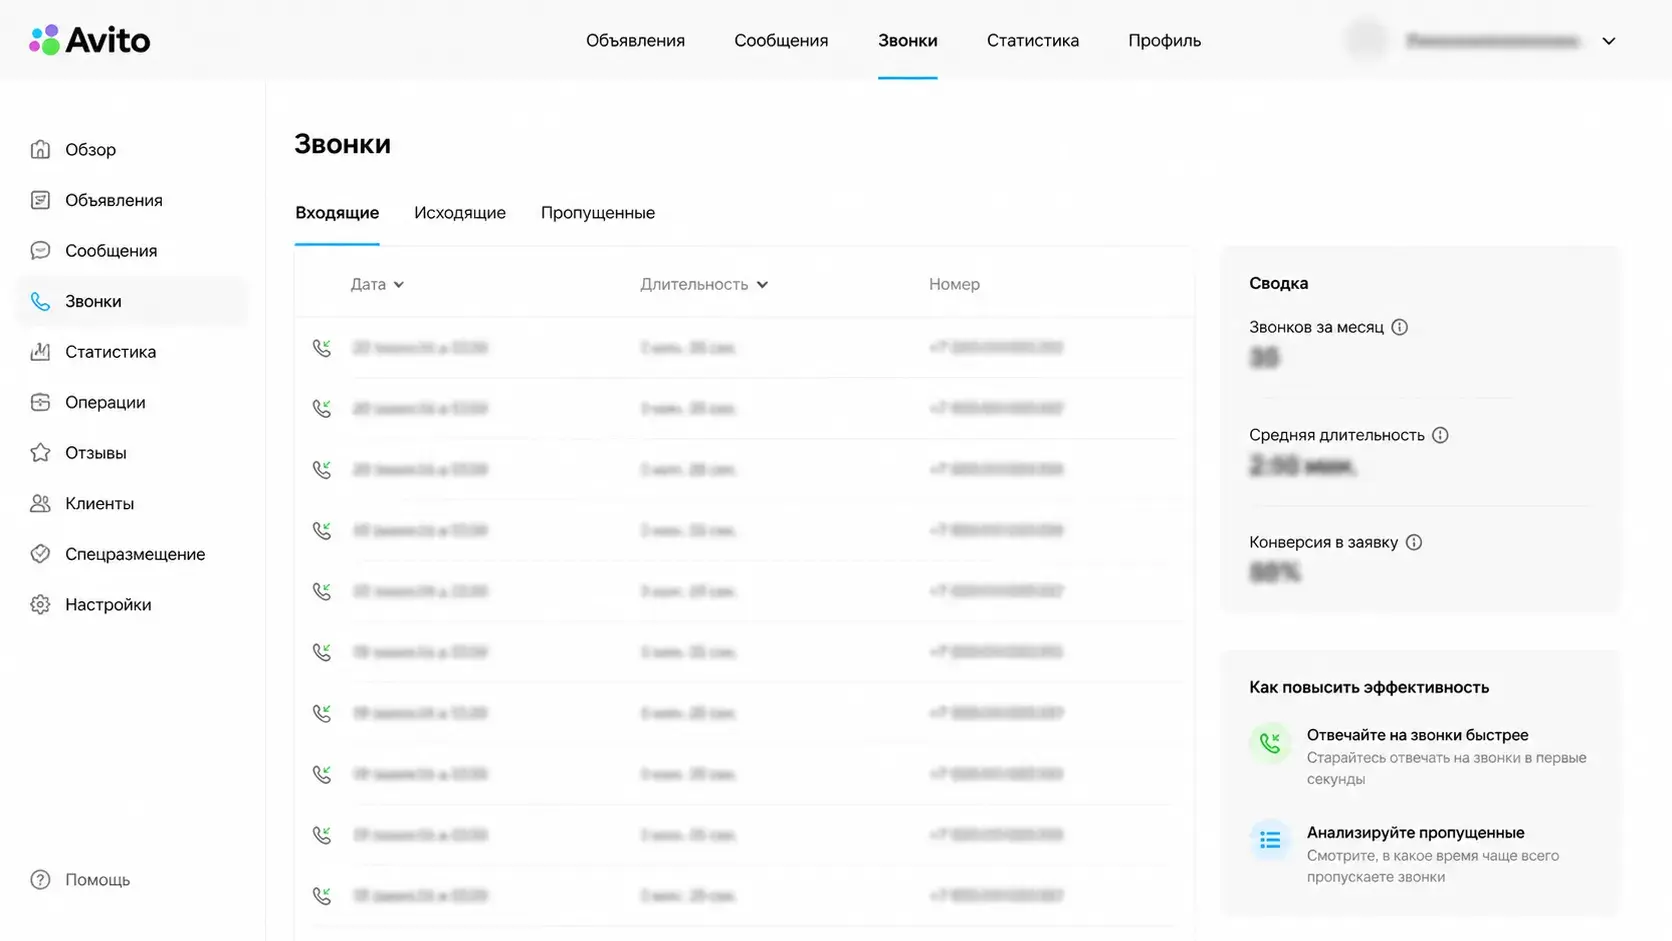Click Как повысить эффективность heading
1672x941 pixels.
pos(1369,687)
